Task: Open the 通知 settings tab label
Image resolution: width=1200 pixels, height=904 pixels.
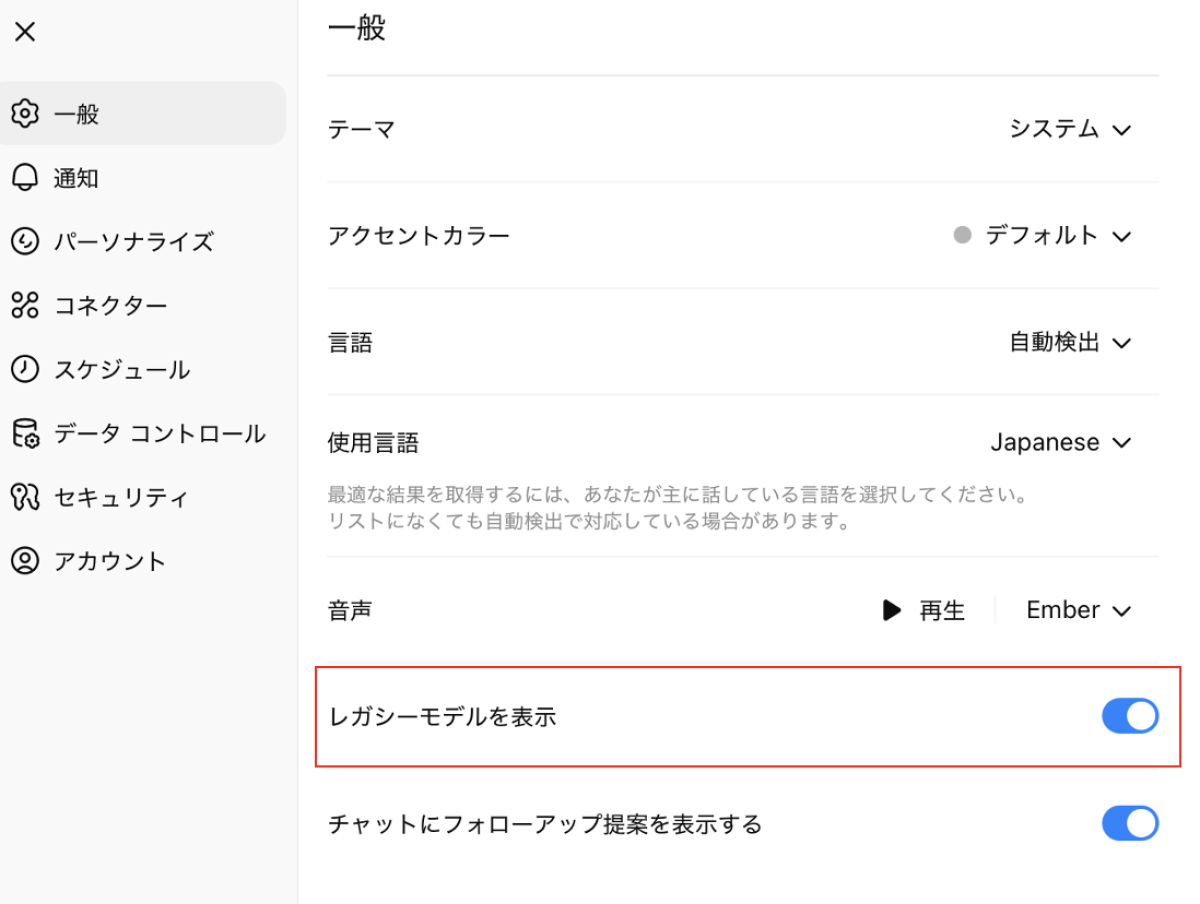Action: click(76, 178)
